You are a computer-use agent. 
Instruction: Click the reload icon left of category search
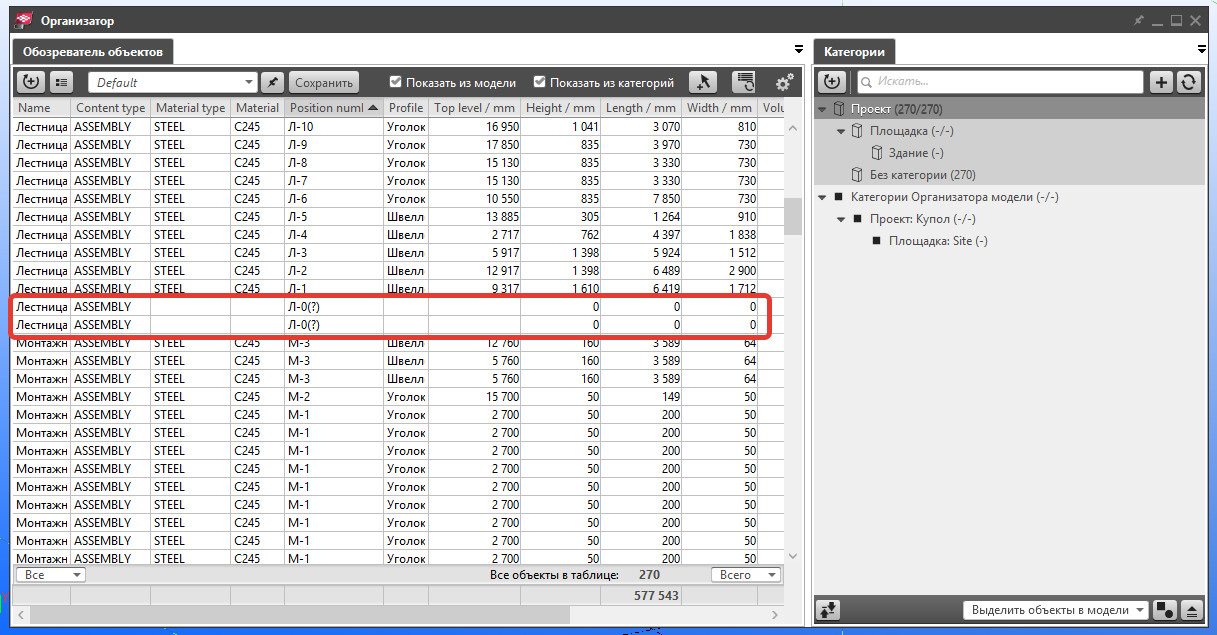click(x=832, y=83)
